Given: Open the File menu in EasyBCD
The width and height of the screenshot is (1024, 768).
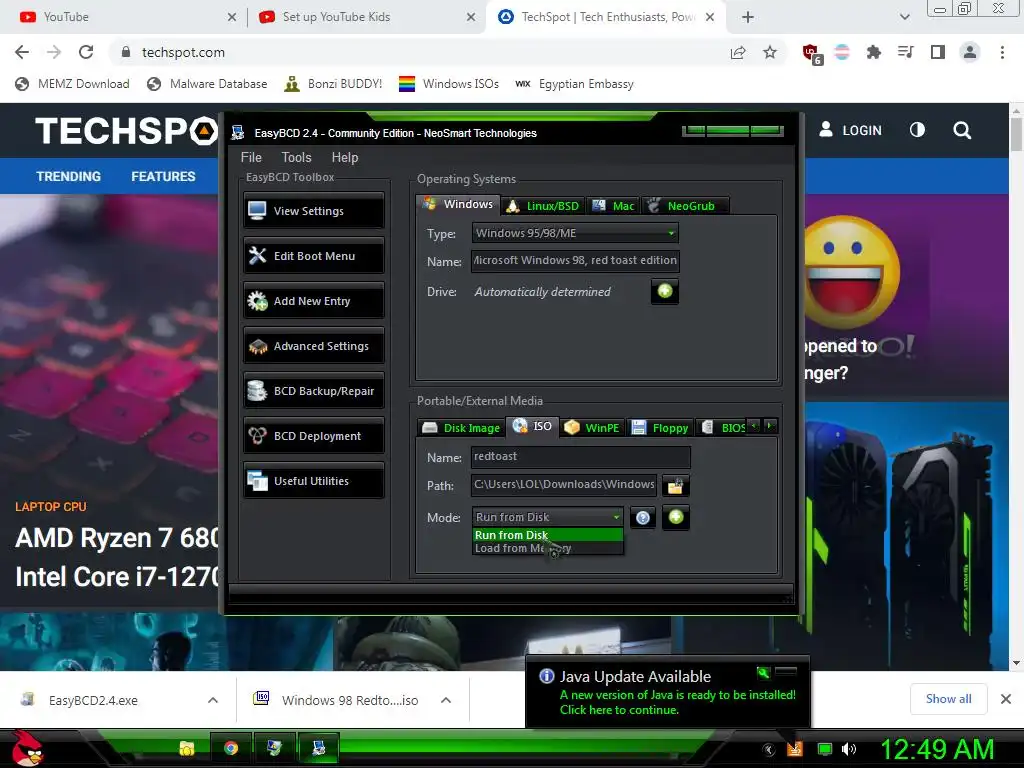Looking at the screenshot, I should click(x=251, y=157).
